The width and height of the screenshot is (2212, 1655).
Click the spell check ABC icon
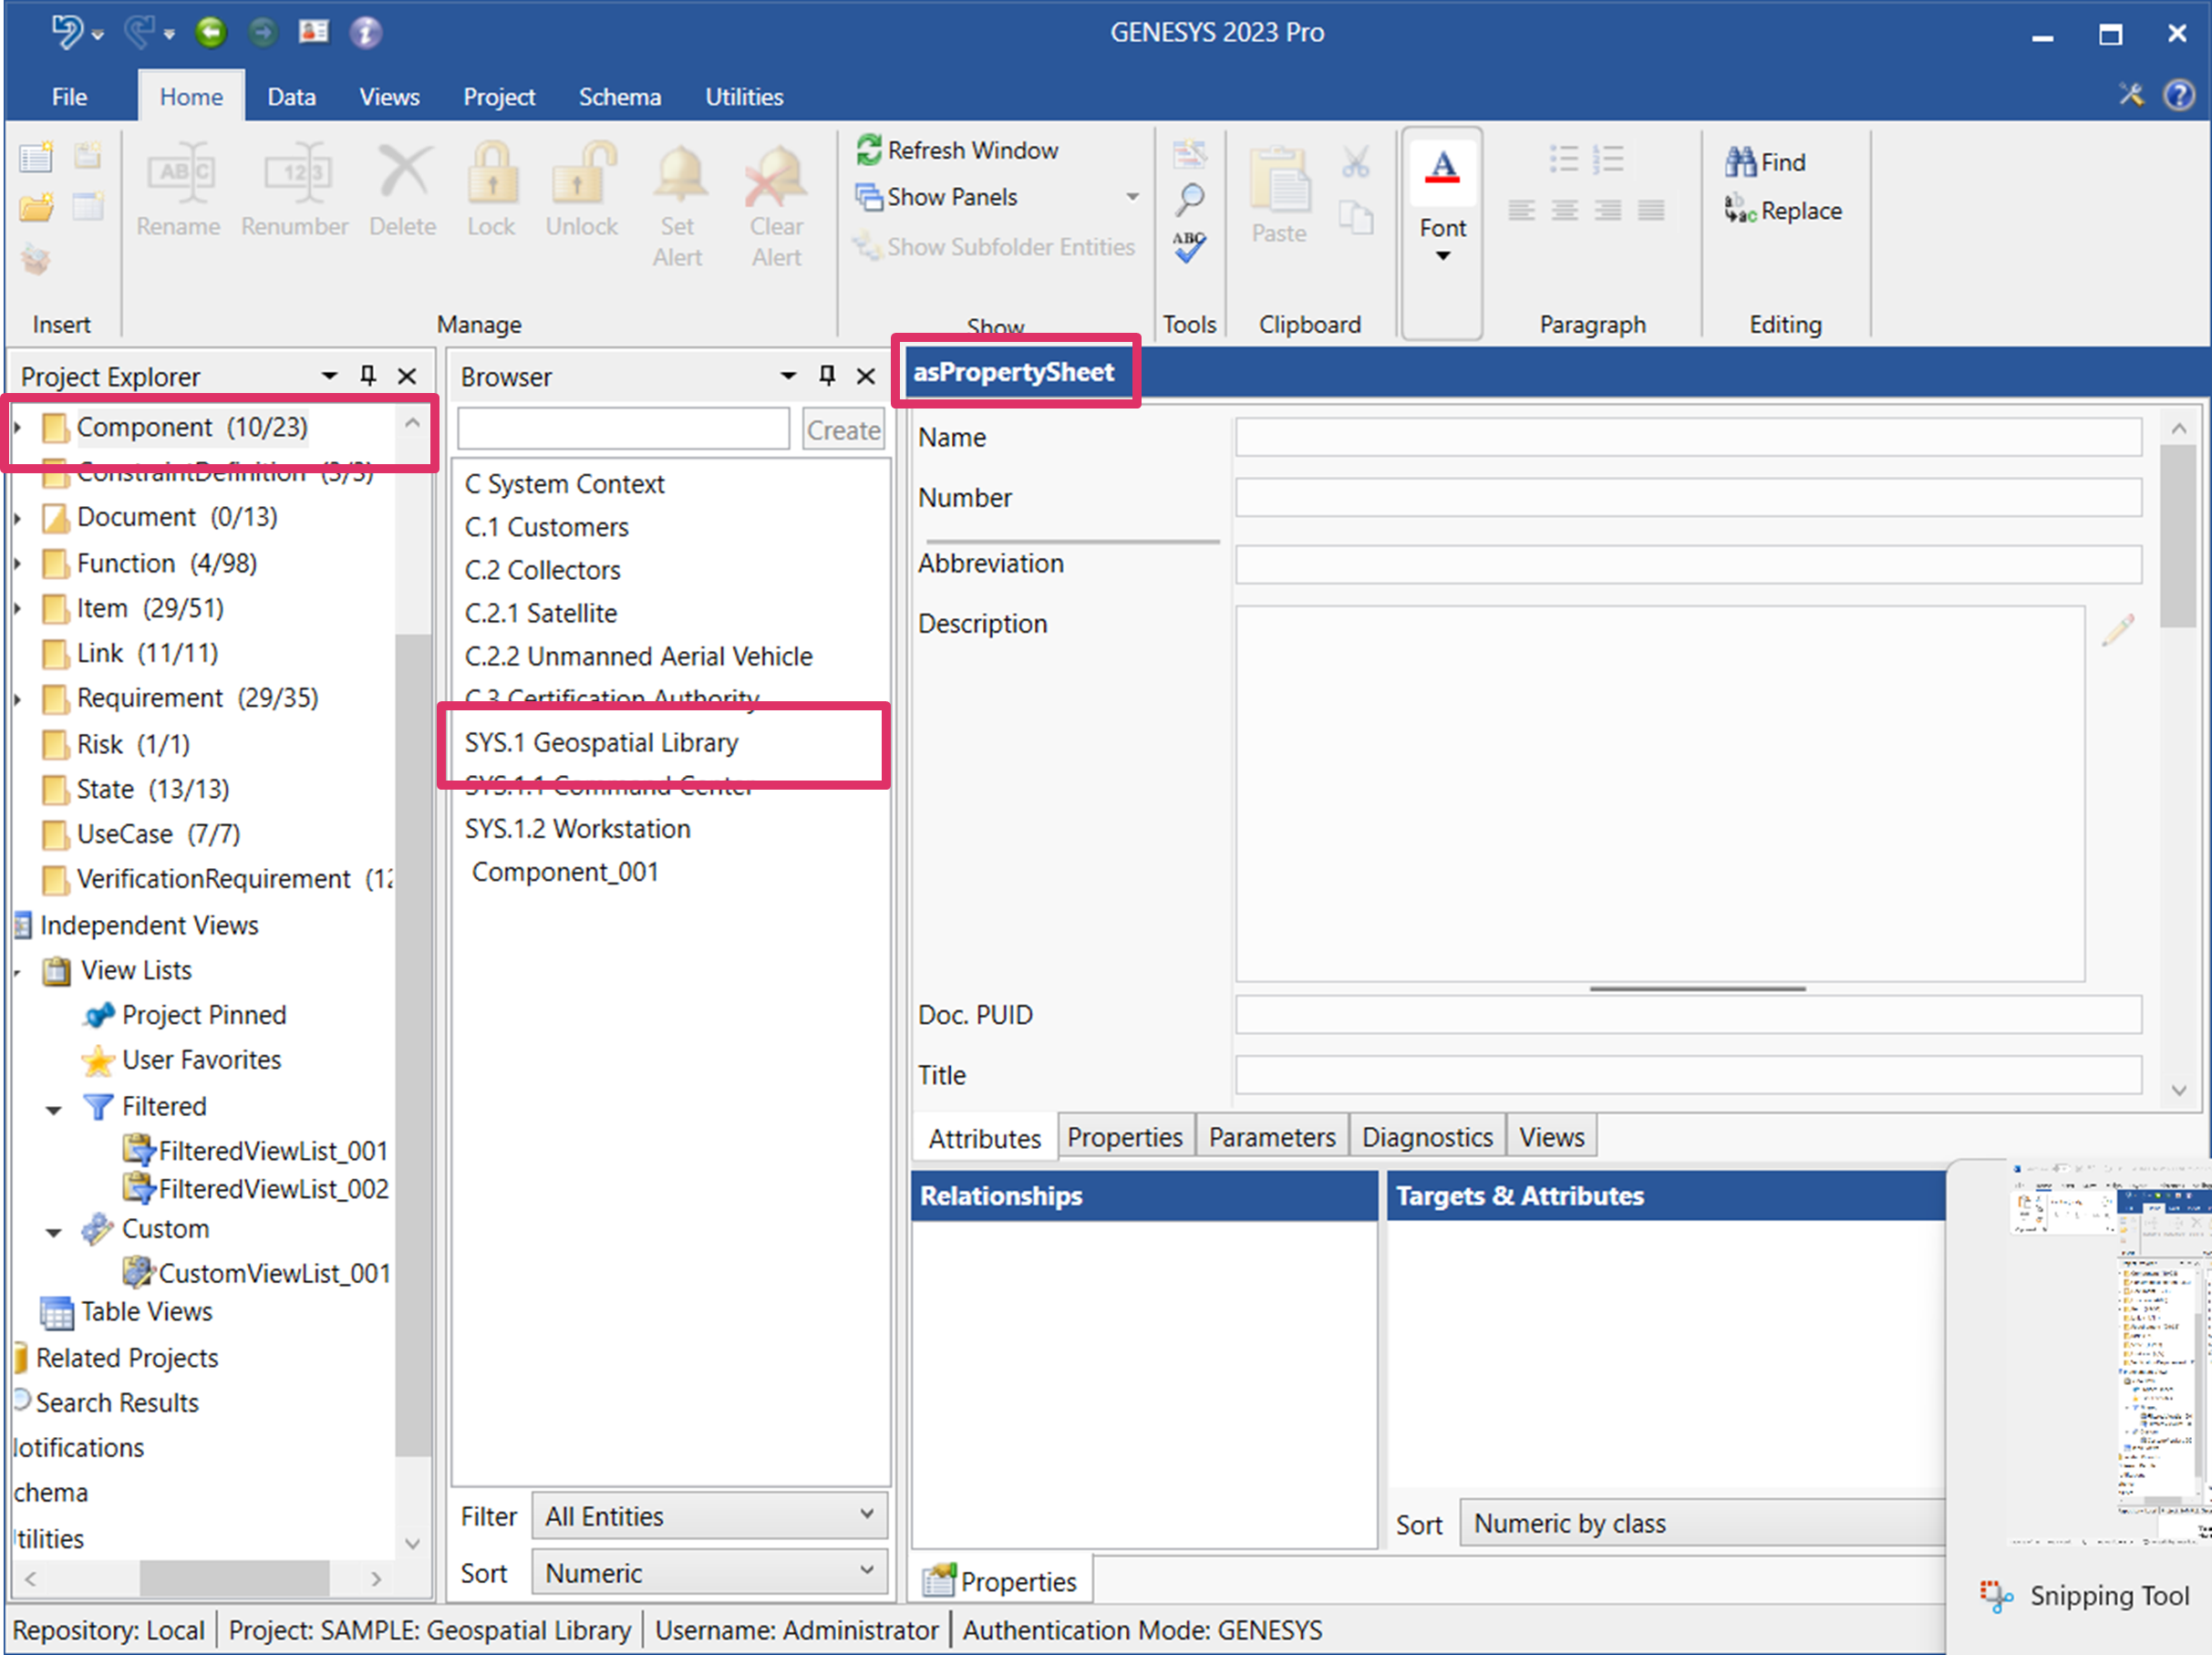tap(1189, 246)
